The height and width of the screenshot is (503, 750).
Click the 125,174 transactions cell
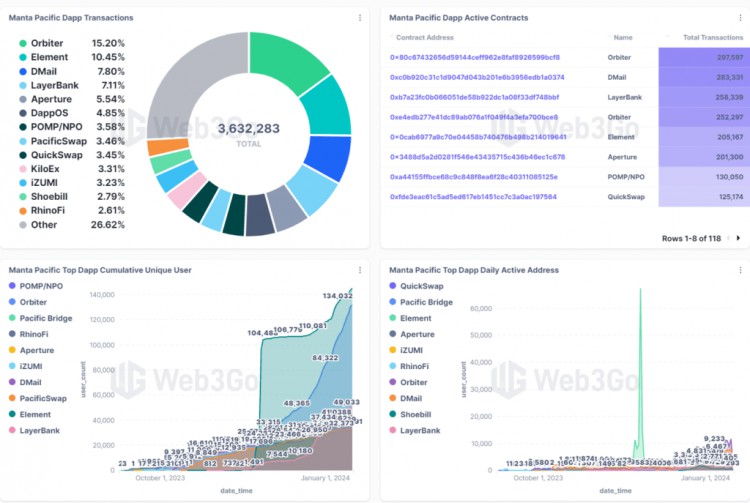point(704,197)
